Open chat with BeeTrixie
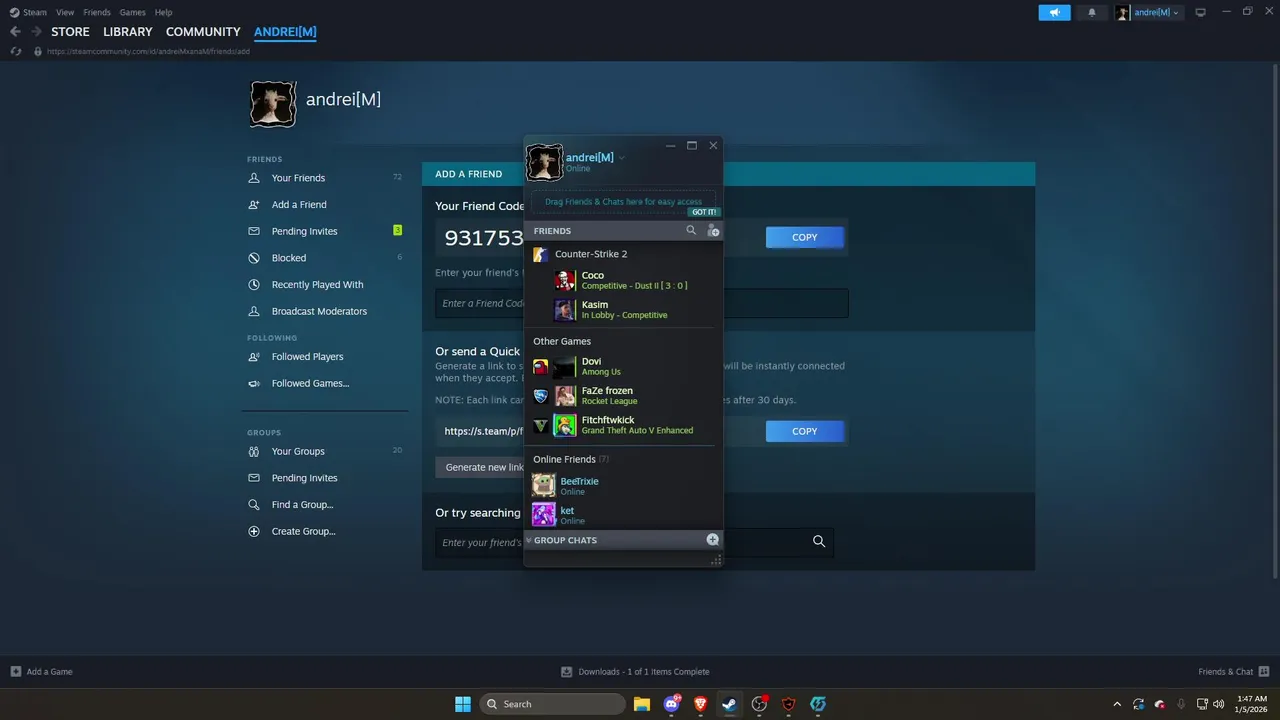1280x720 pixels. pyautogui.click(x=623, y=486)
